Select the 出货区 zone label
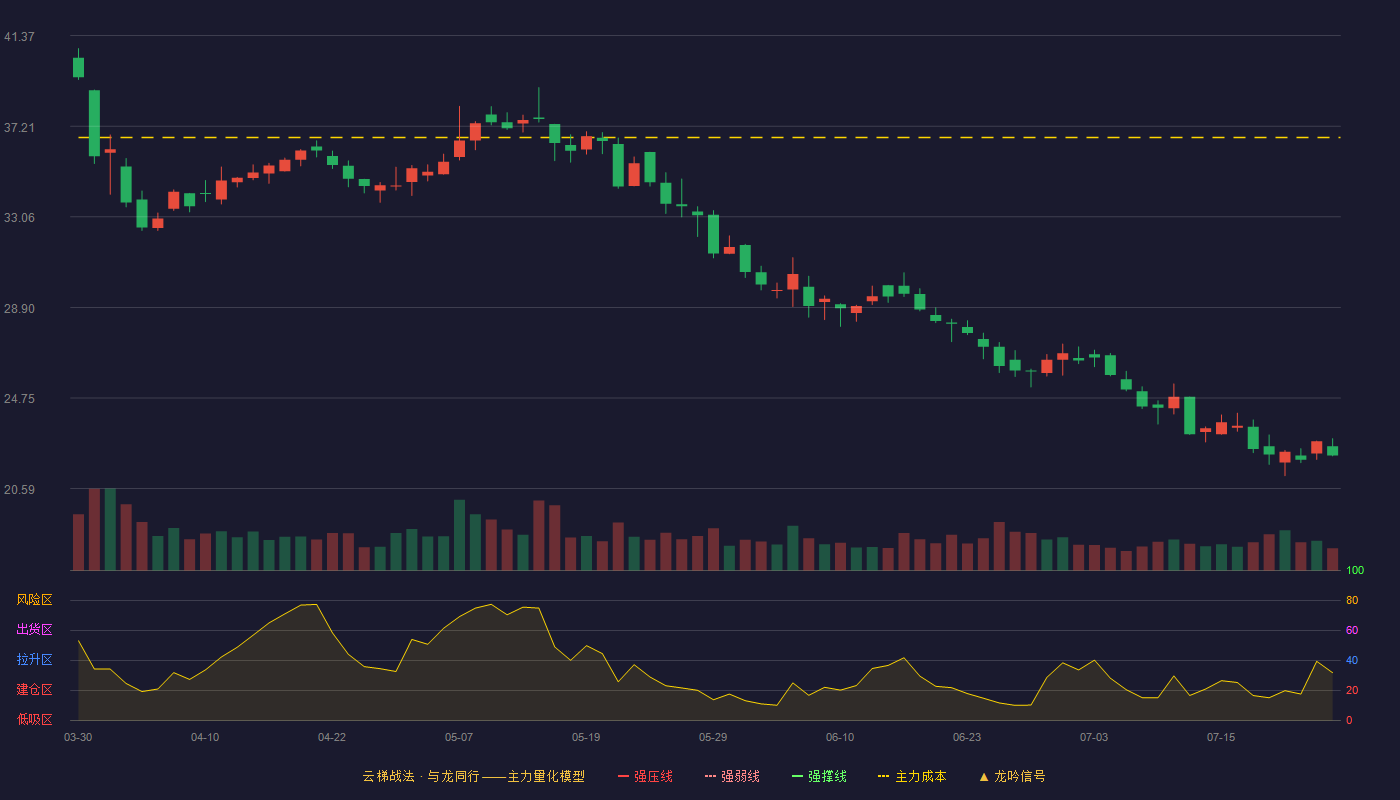The image size is (1400, 800). pyautogui.click(x=34, y=630)
